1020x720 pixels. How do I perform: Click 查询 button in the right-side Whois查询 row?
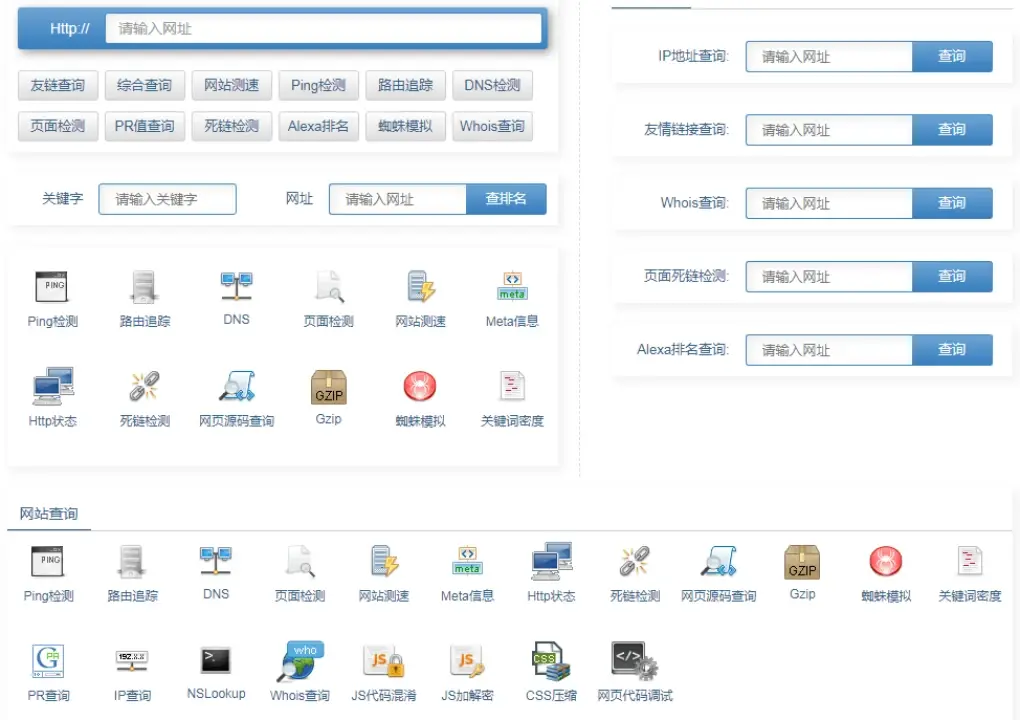click(952, 203)
